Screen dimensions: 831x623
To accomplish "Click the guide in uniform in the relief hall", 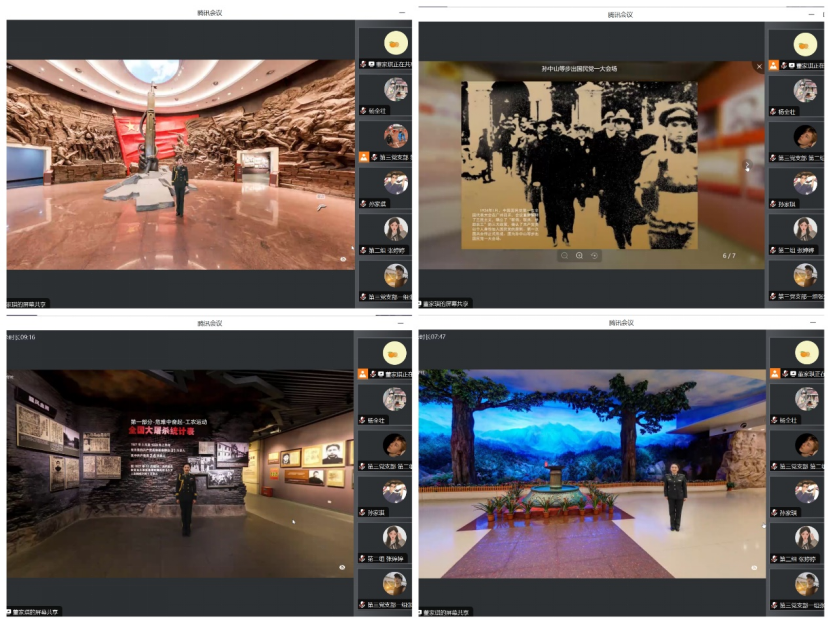I will tap(180, 187).
